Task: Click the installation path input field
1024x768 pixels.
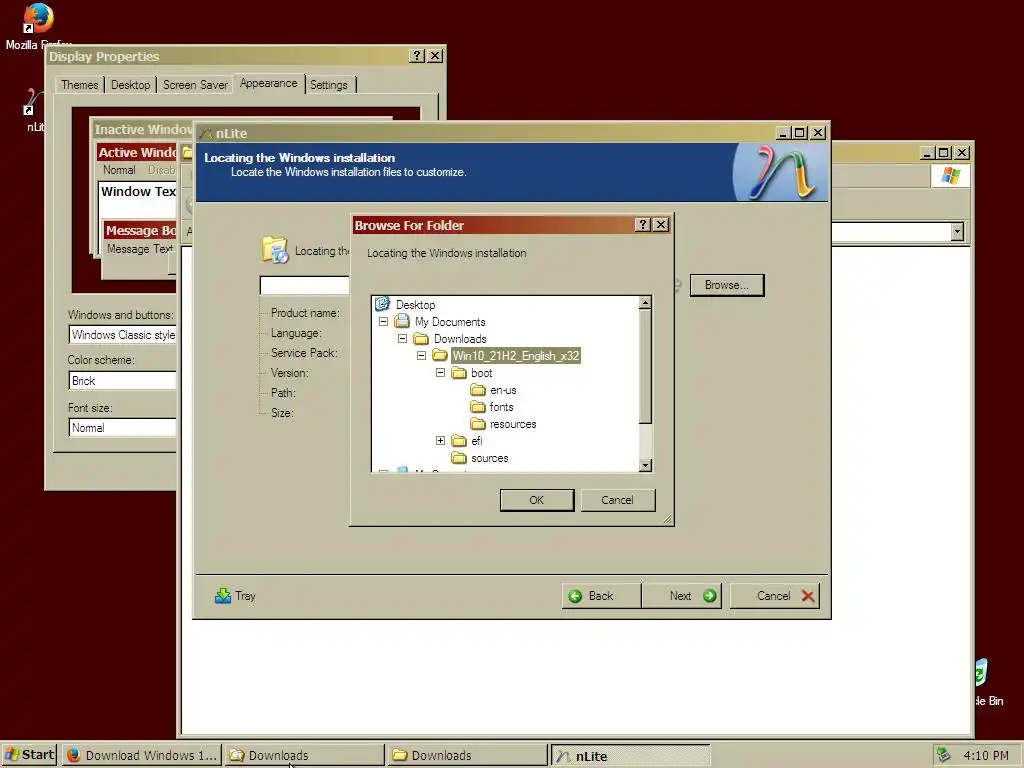Action: 304,285
